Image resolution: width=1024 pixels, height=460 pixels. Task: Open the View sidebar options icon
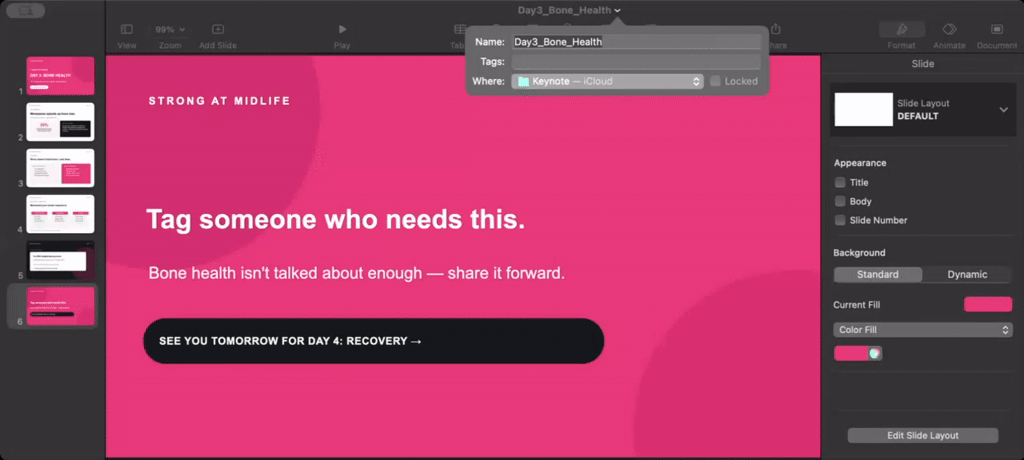point(127,29)
